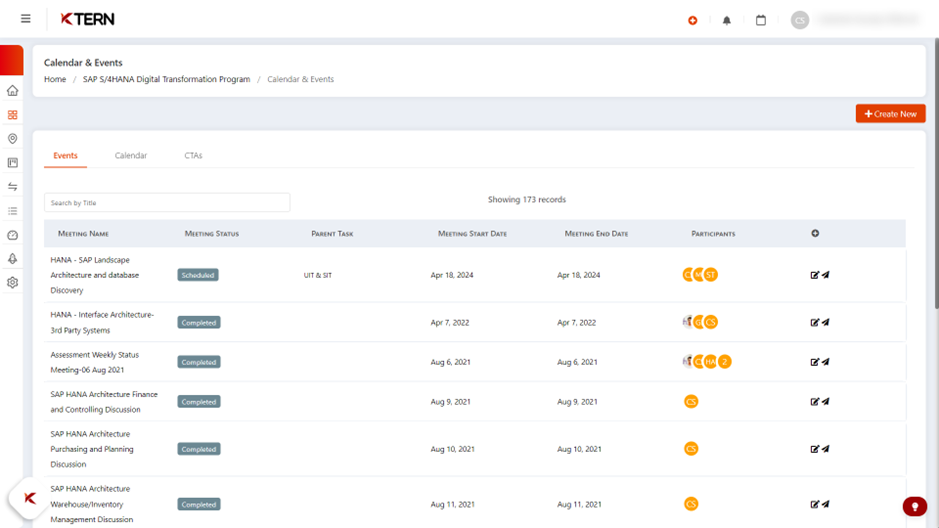Click the Apr 7, 2022 start date
The height and width of the screenshot is (528, 939).
(x=450, y=322)
